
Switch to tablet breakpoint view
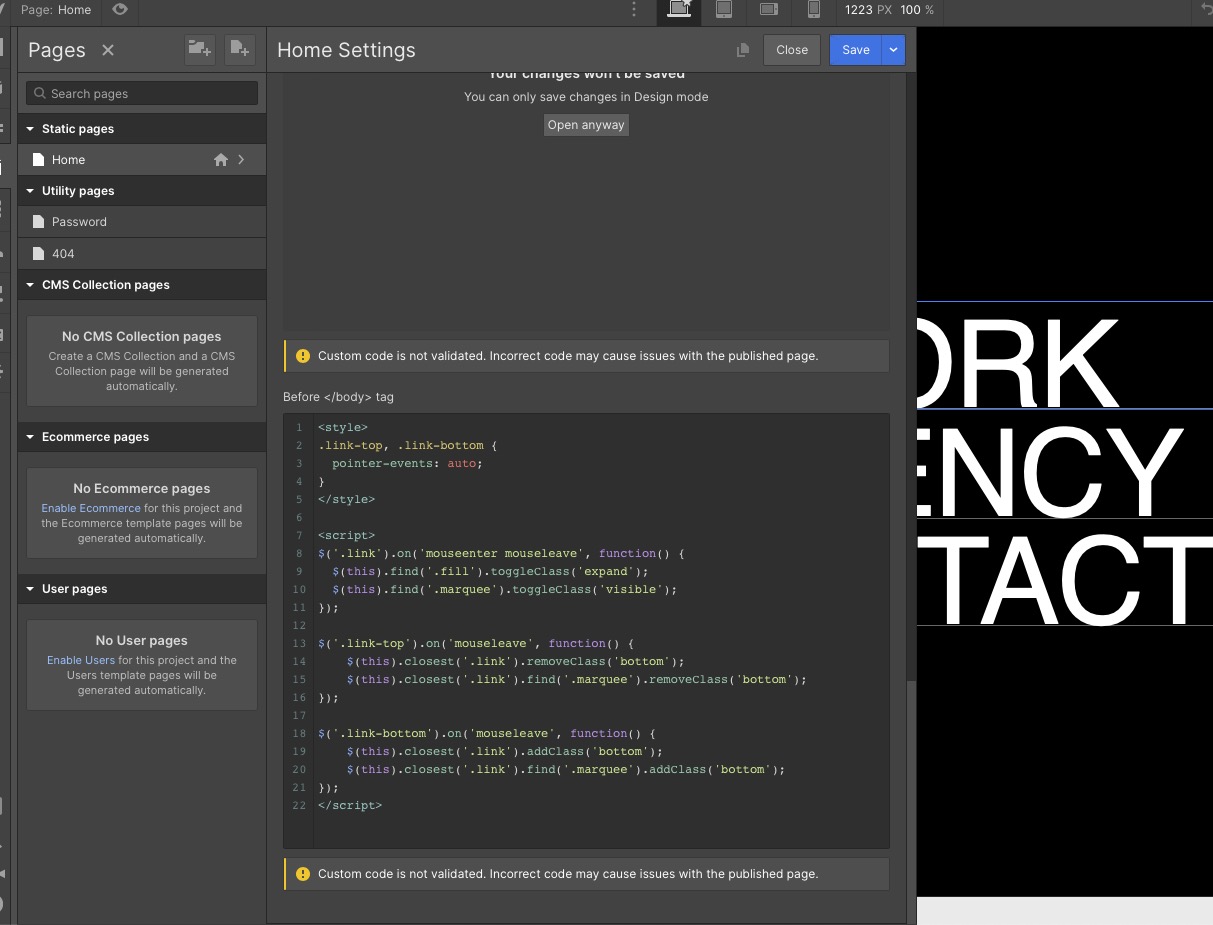(x=724, y=10)
